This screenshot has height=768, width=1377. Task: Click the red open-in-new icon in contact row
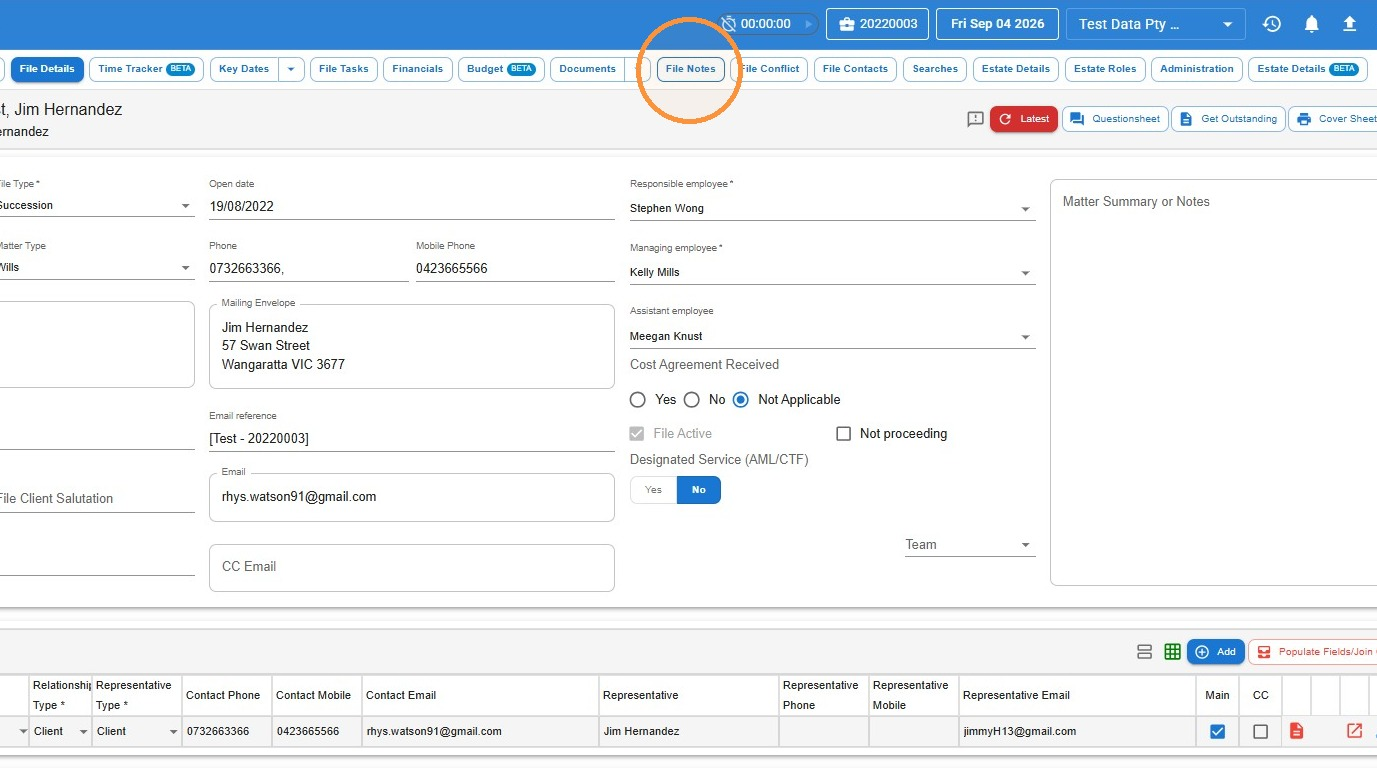click(x=1354, y=731)
